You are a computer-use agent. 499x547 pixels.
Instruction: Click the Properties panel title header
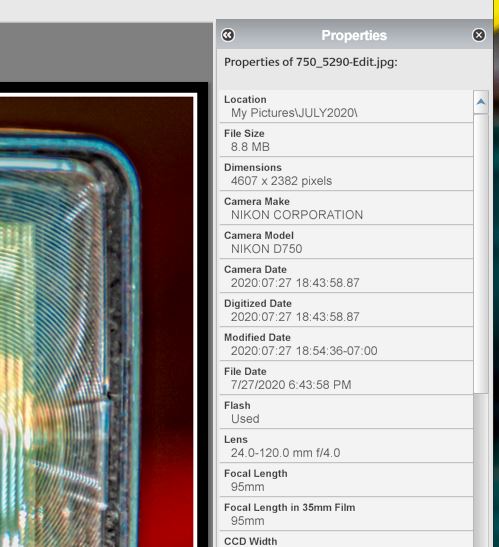click(x=354, y=35)
